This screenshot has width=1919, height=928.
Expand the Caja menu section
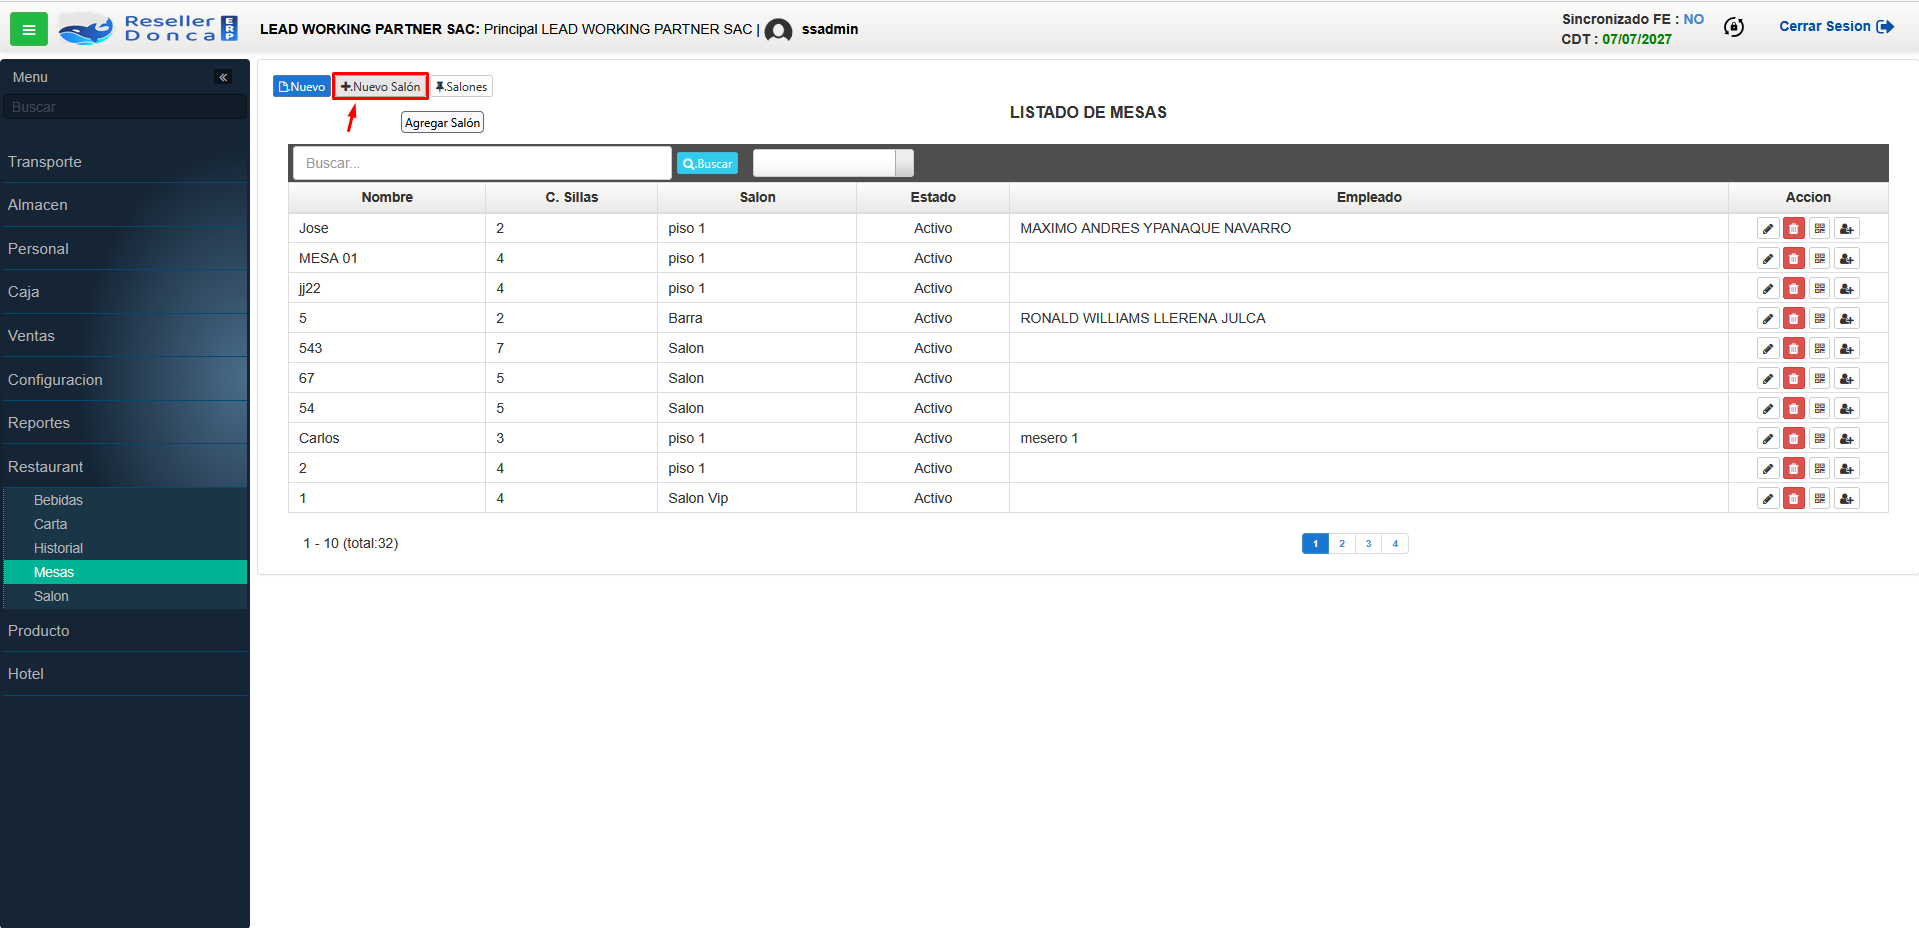click(x=124, y=292)
